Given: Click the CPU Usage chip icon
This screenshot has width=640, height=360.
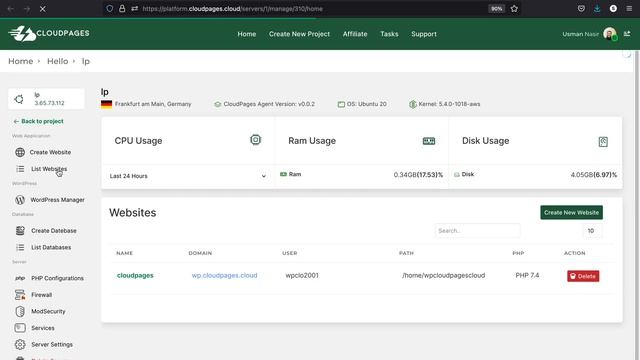Looking at the screenshot, I should coord(256,140).
